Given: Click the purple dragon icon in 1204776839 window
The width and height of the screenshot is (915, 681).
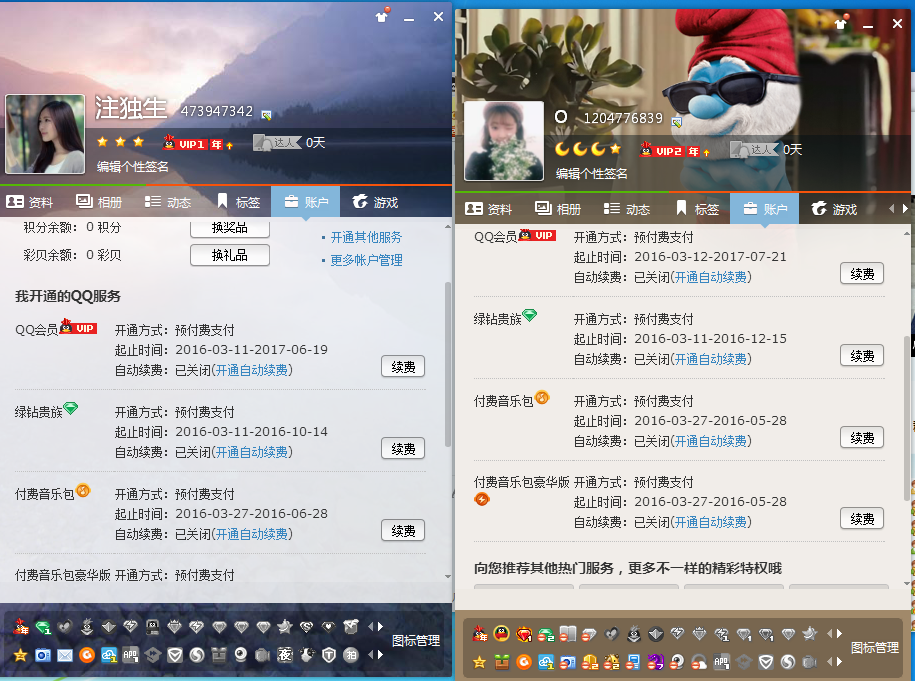Looking at the screenshot, I should [x=655, y=662].
